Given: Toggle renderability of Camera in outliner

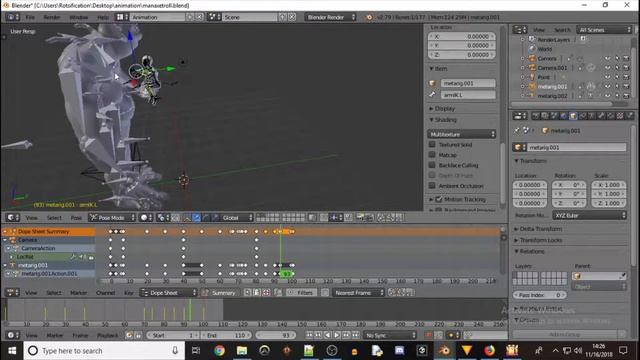Looking at the screenshot, I should [x=626, y=58].
